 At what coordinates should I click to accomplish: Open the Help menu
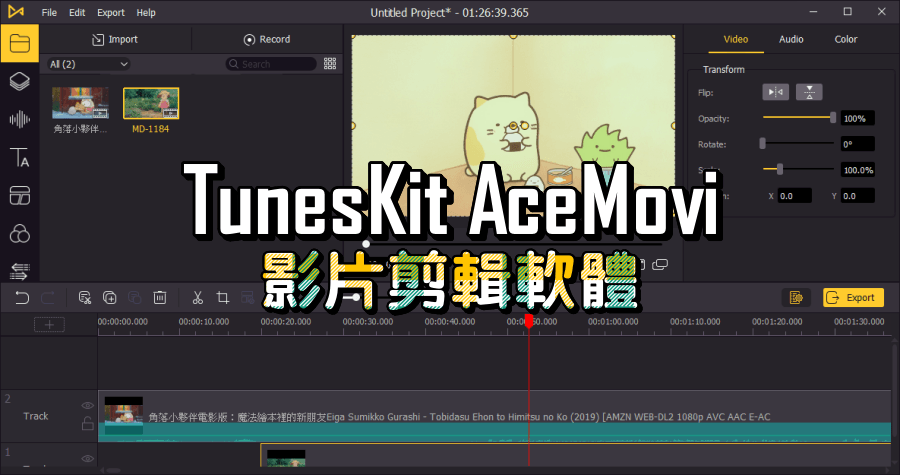pos(146,12)
